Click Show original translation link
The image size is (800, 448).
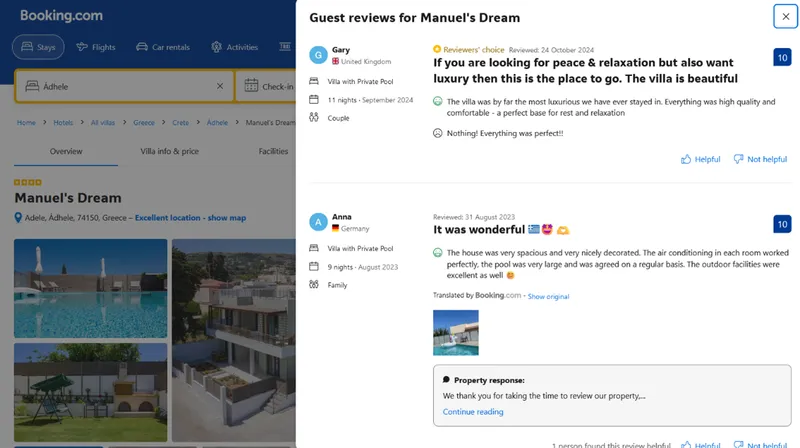(x=548, y=297)
